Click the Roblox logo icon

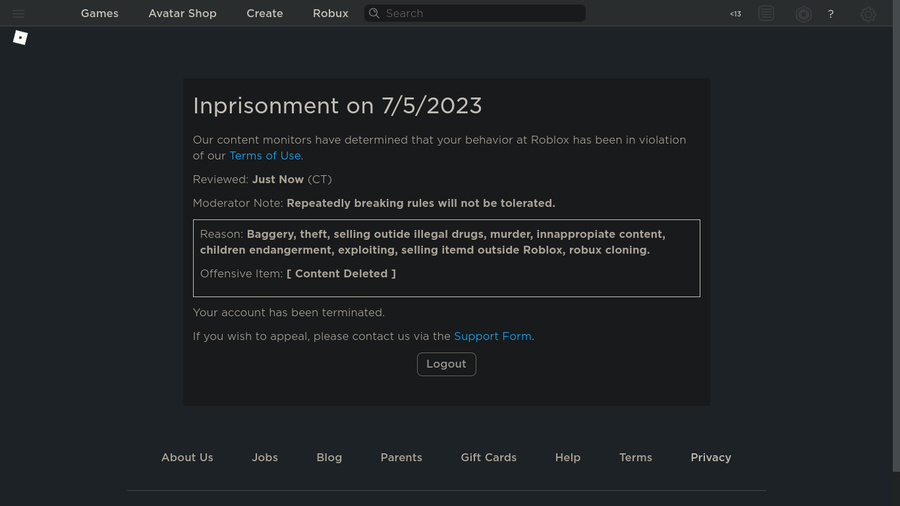click(20, 38)
